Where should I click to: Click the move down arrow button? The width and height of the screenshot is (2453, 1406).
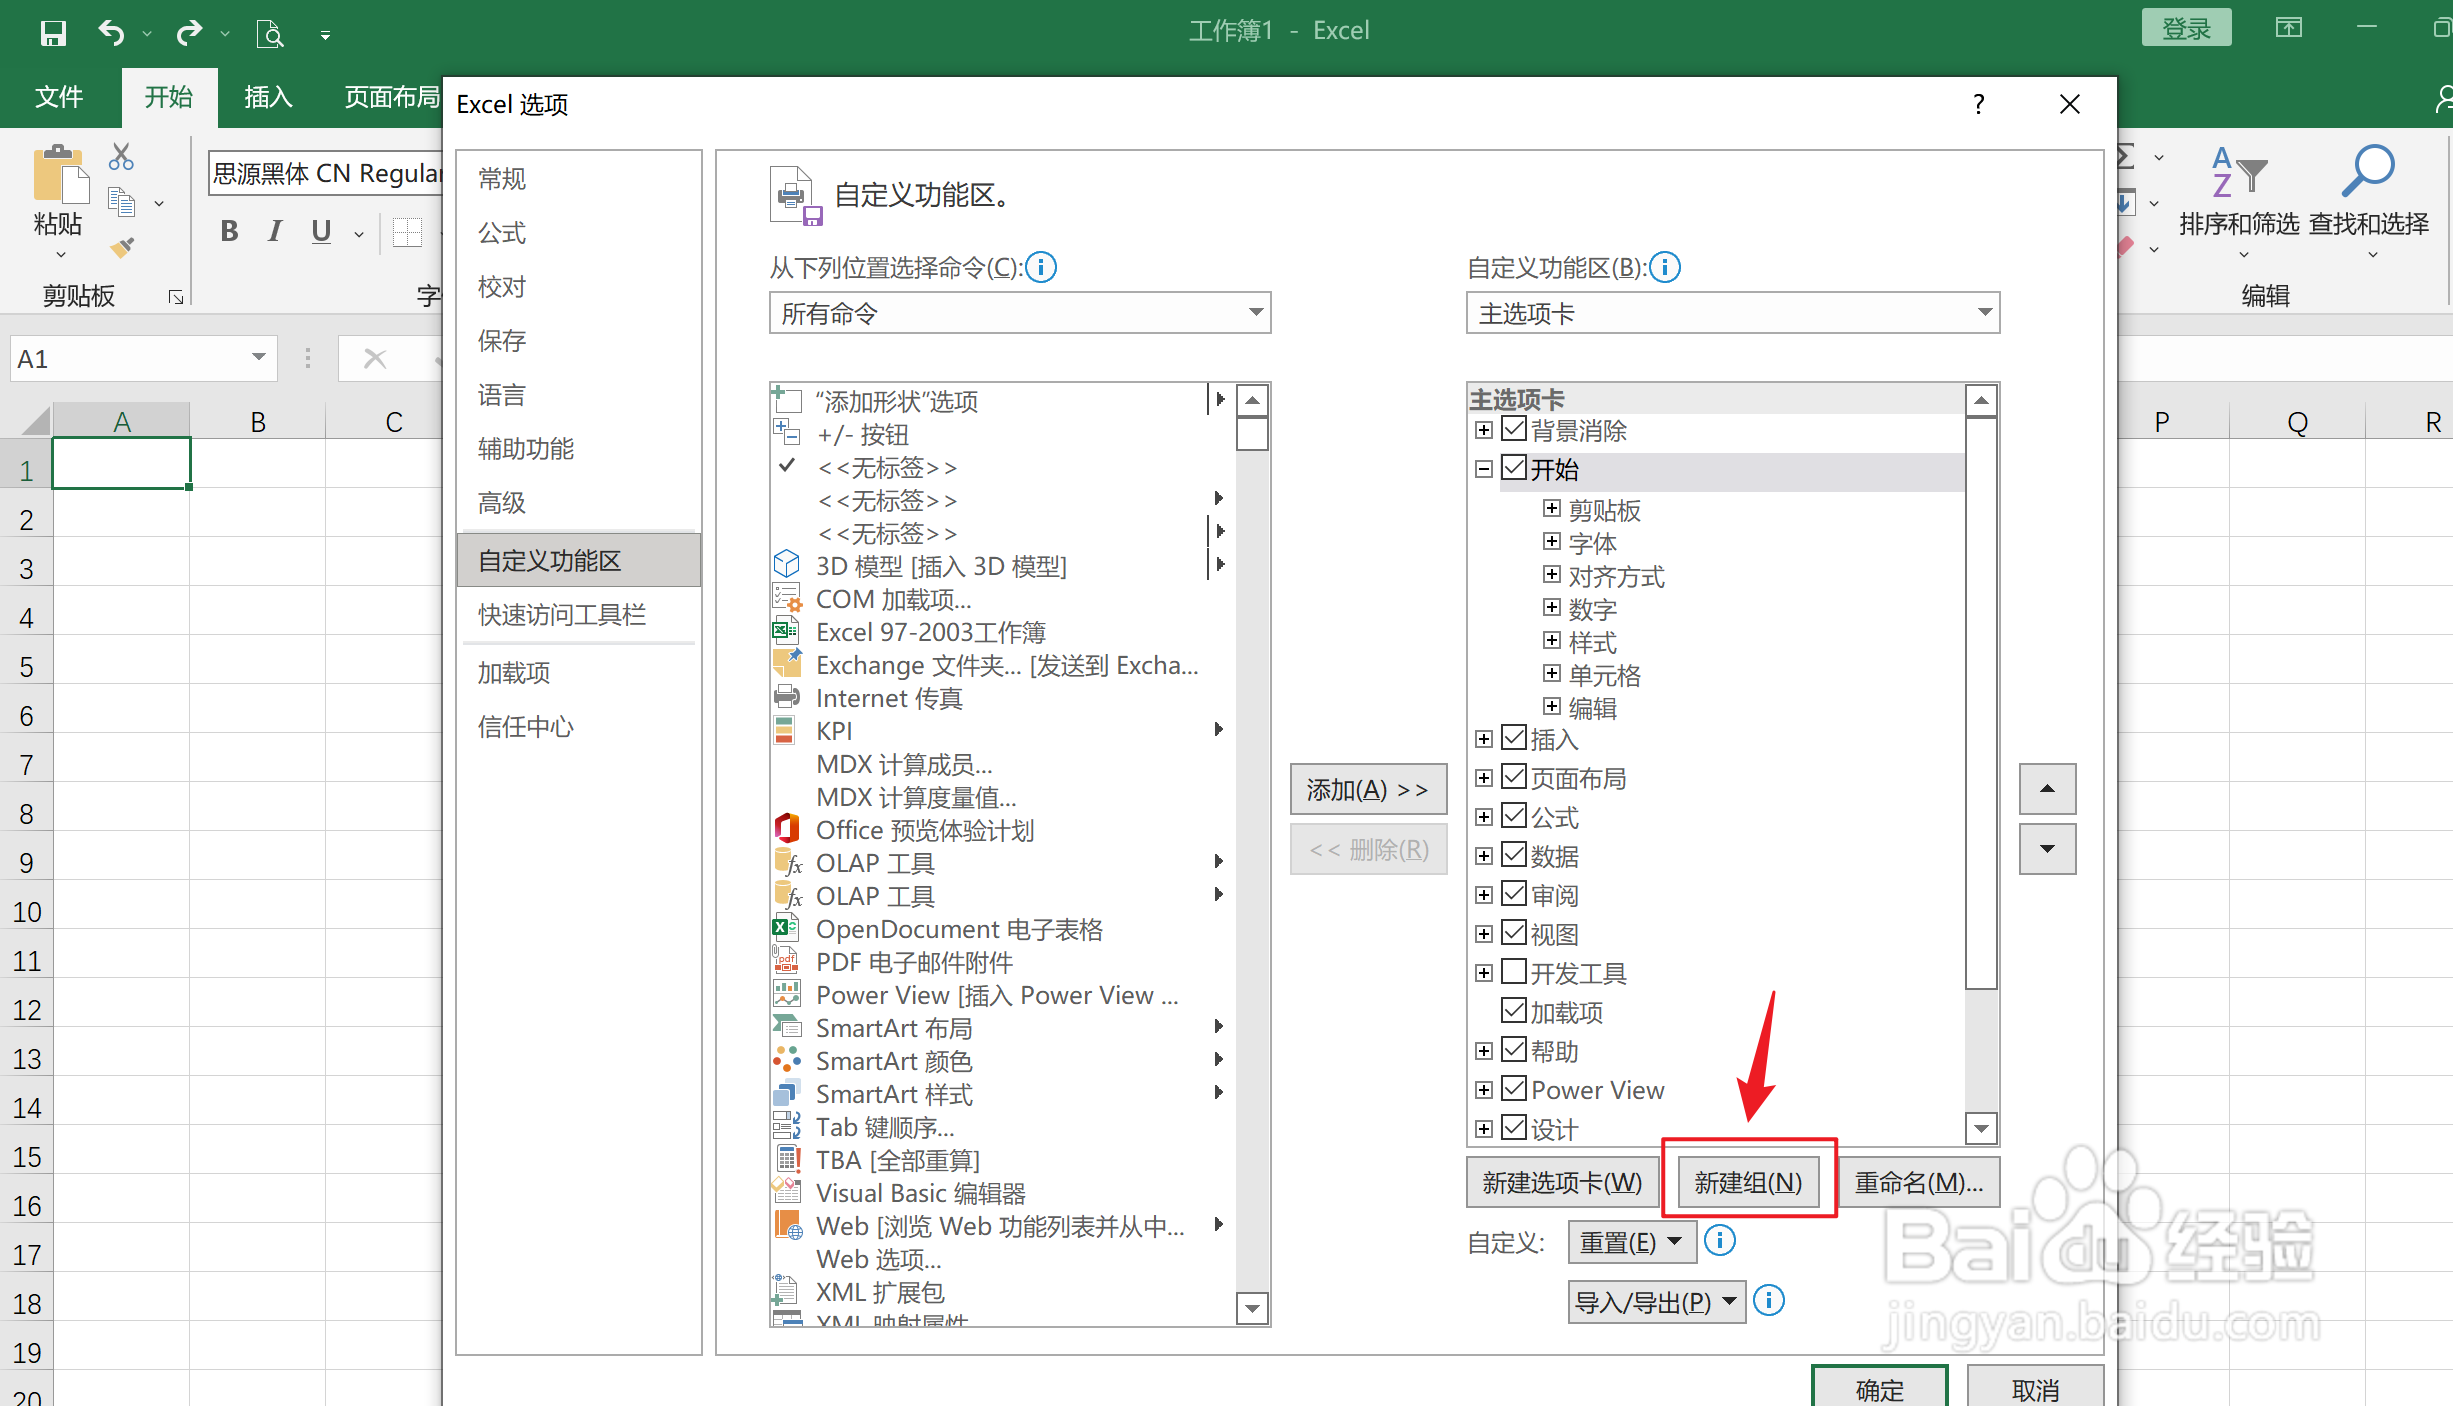2047,849
